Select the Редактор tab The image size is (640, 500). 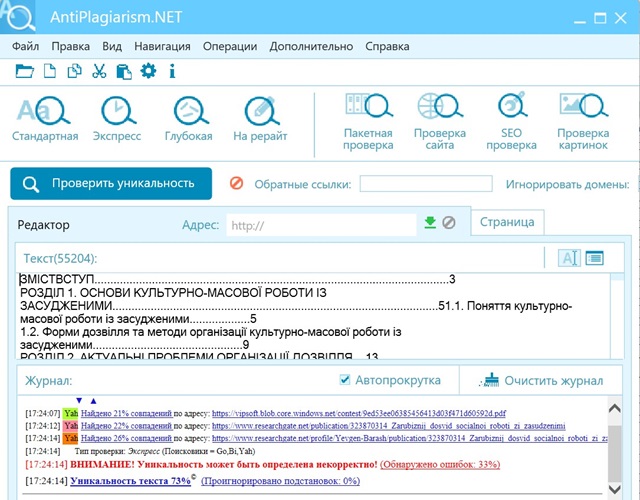[43, 225]
